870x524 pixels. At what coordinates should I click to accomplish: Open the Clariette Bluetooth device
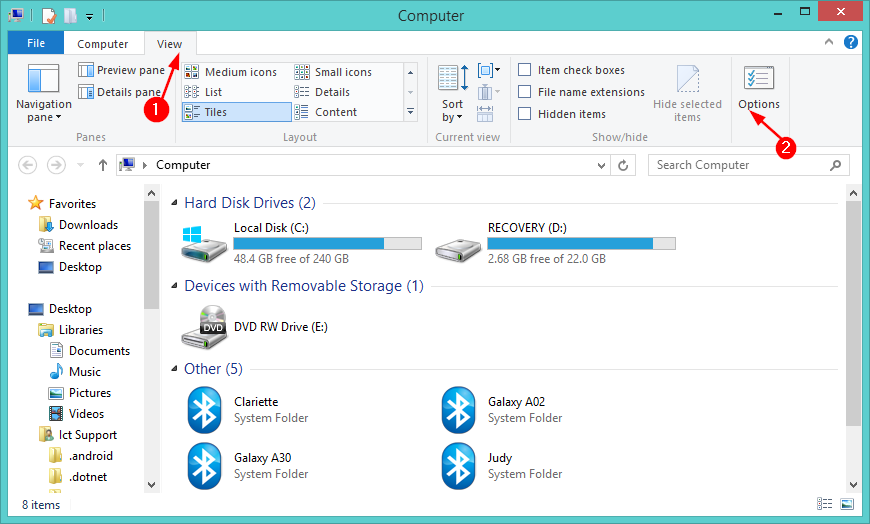(x=247, y=410)
